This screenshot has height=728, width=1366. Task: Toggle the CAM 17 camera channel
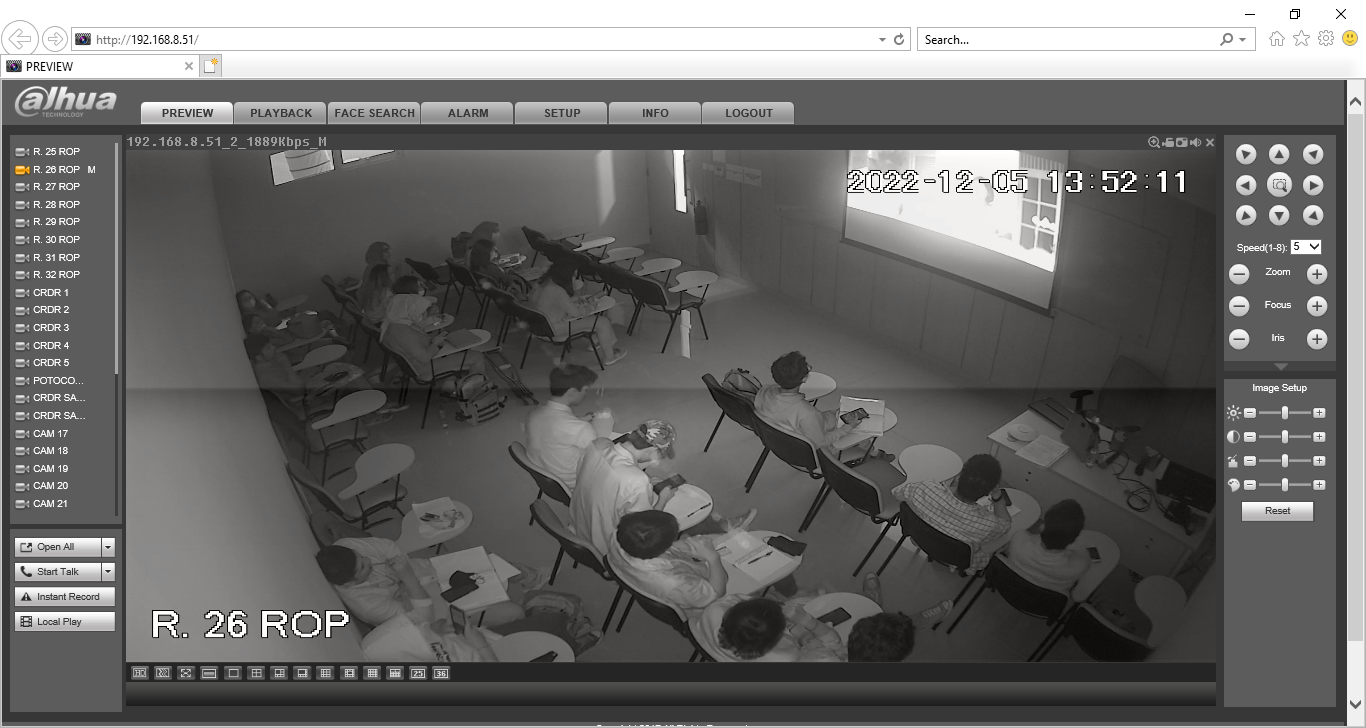pos(42,434)
